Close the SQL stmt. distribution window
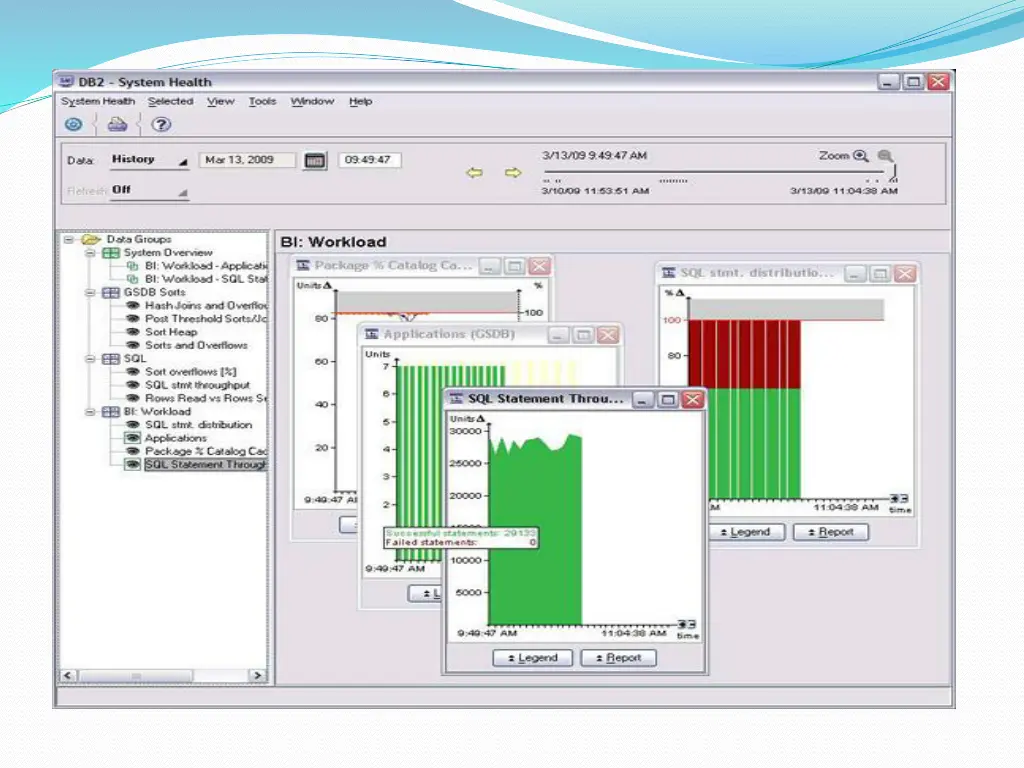Screen dimensions: 1024x768 [x=905, y=274]
